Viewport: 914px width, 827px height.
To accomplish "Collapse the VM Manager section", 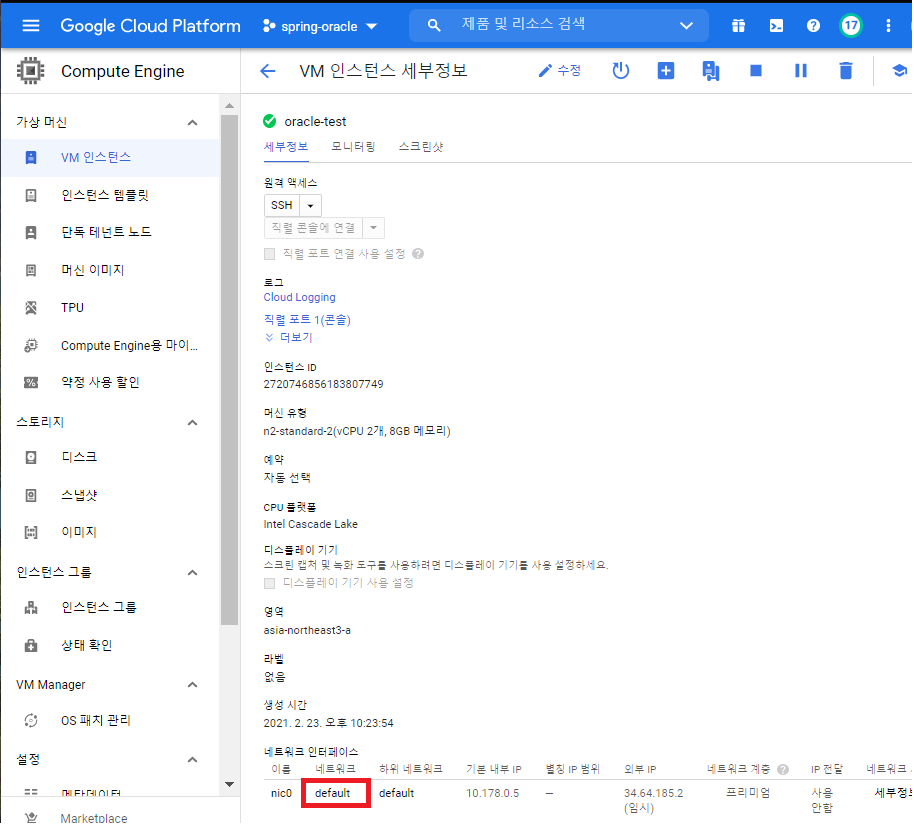I will [x=192, y=685].
